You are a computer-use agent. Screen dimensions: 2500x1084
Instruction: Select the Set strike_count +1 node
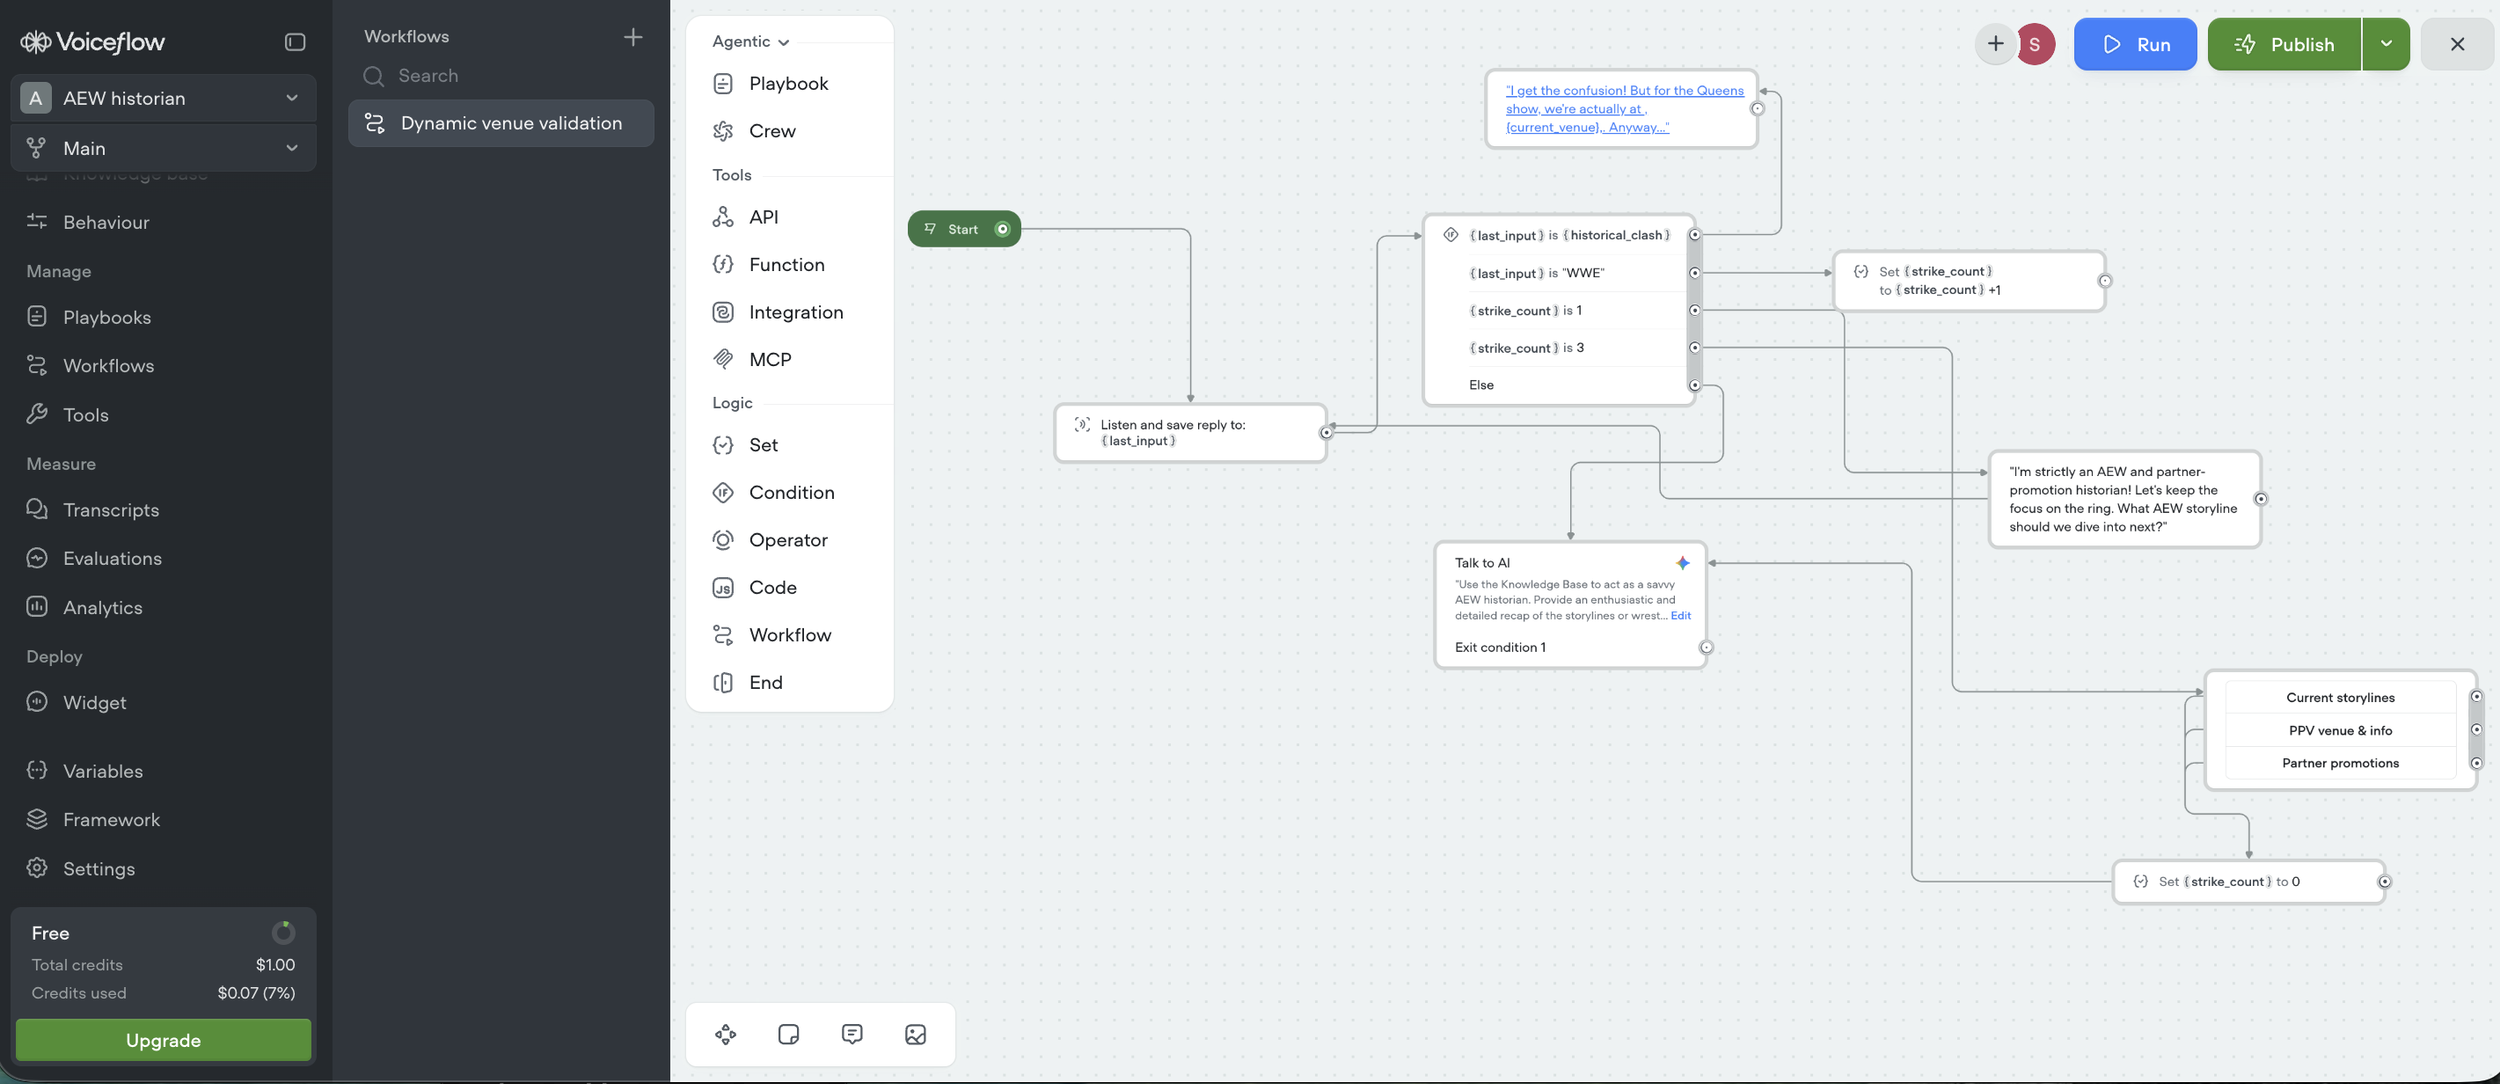[1970, 281]
